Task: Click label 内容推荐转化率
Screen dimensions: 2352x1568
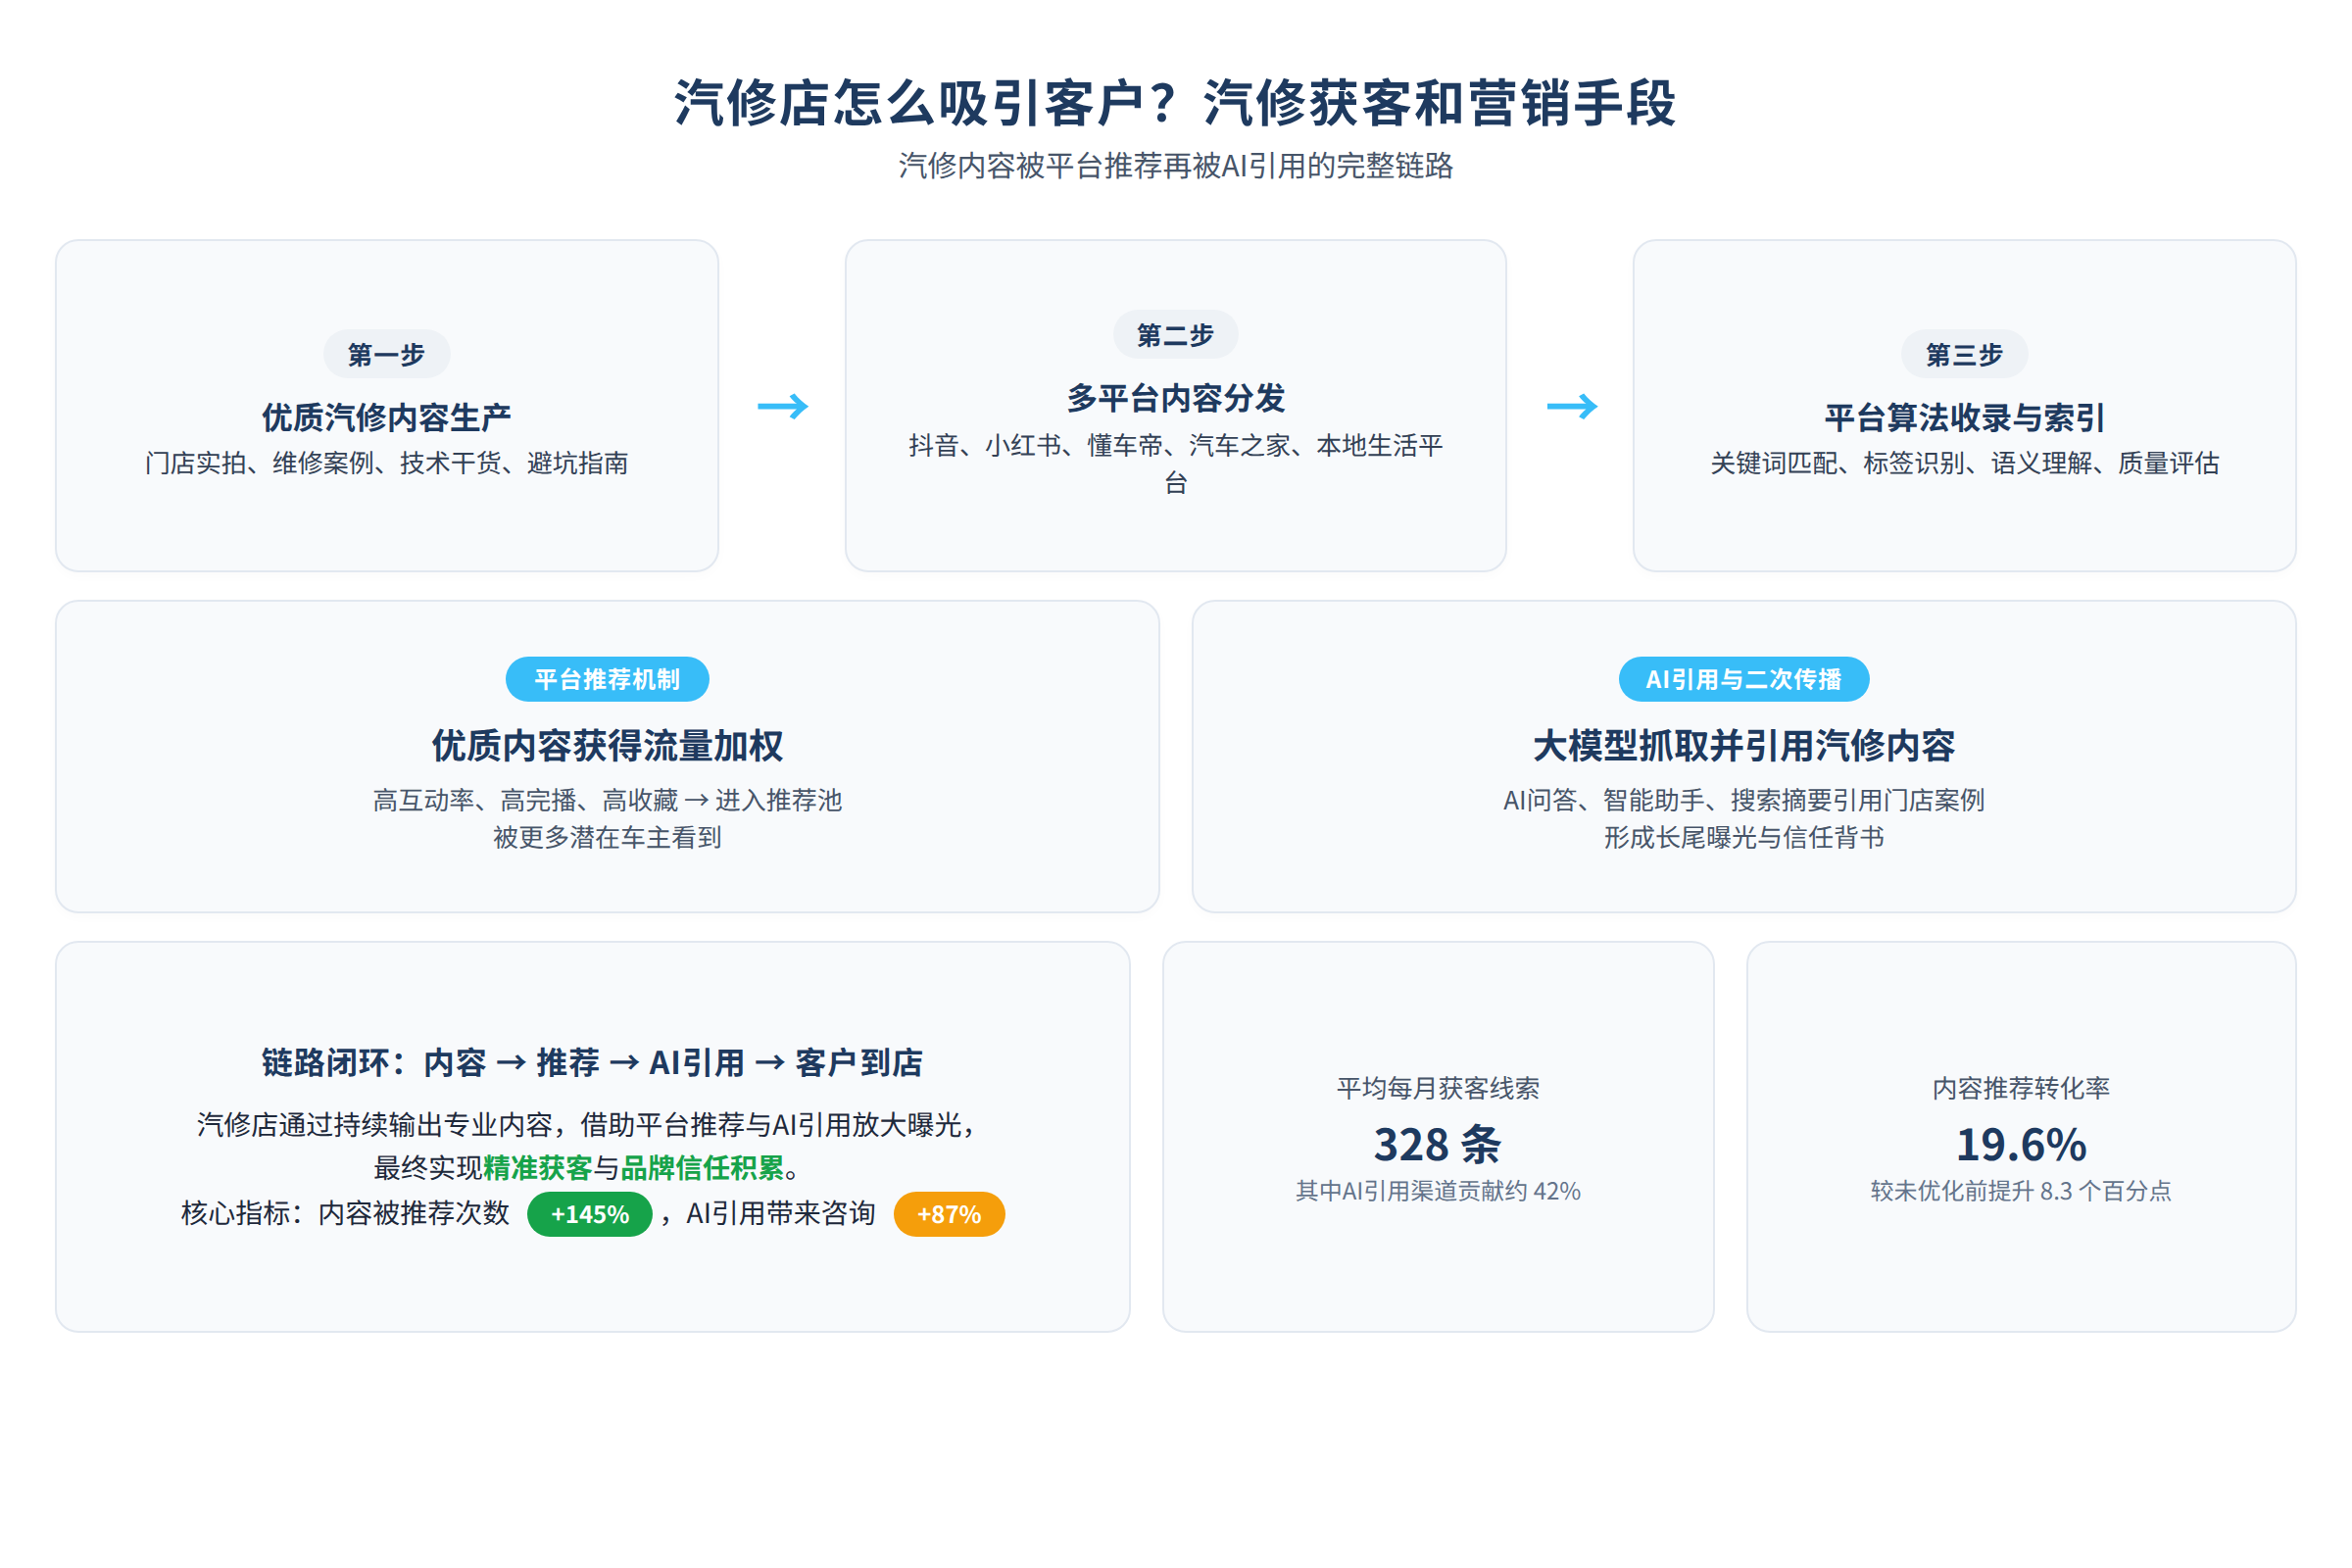Action: 2021,1088
